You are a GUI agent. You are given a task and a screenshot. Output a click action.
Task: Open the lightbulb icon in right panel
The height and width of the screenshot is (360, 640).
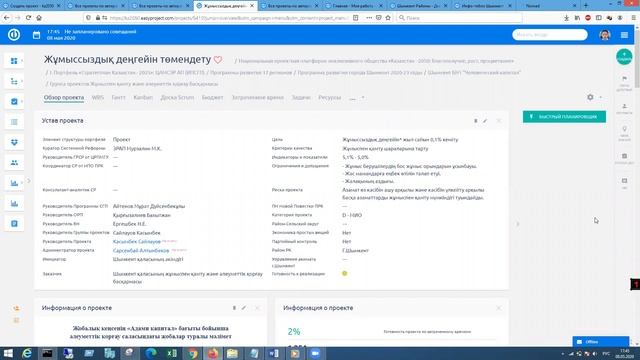pyautogui.click(x=624, y=129)
